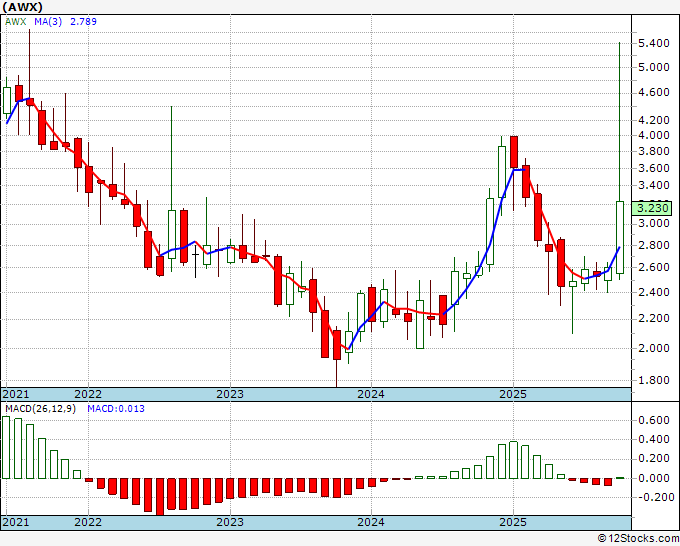Select 2025 on the price chart timeline

coord(513,394)
